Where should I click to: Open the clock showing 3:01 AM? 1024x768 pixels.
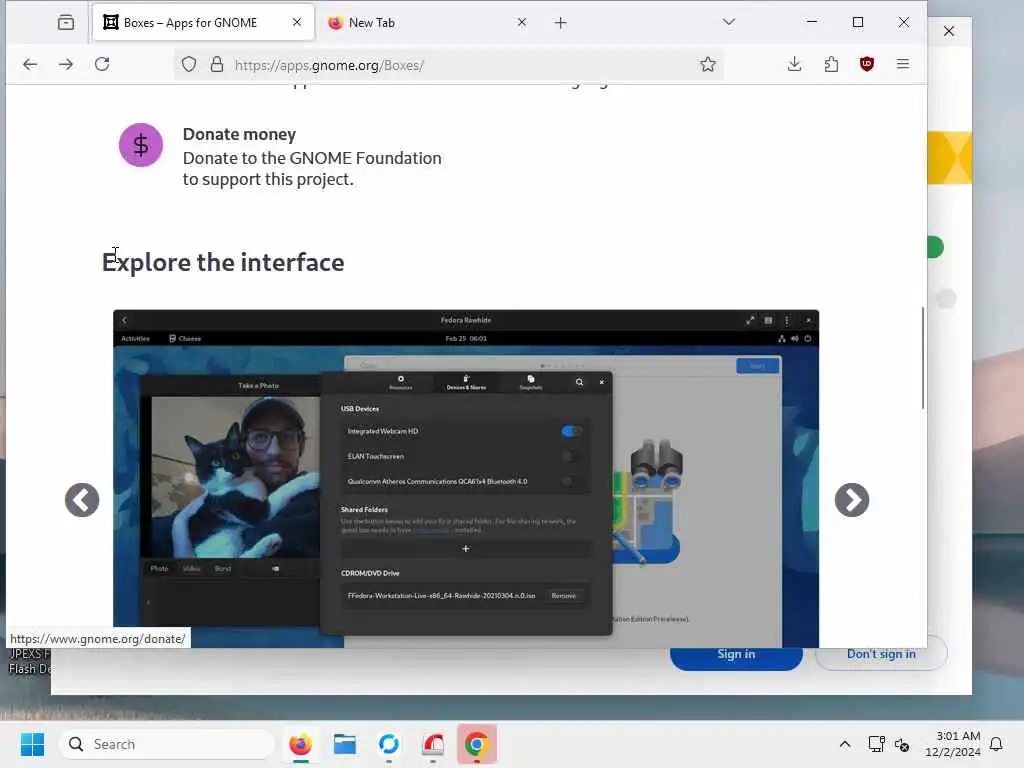coord(953,744)
